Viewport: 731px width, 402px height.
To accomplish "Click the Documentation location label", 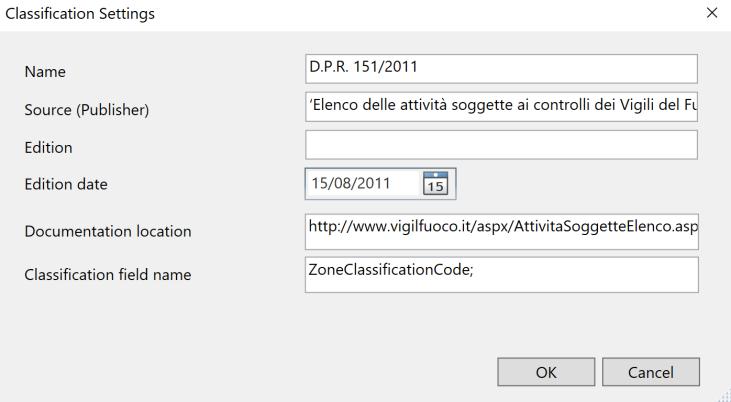I will click(x=108, y=232).
